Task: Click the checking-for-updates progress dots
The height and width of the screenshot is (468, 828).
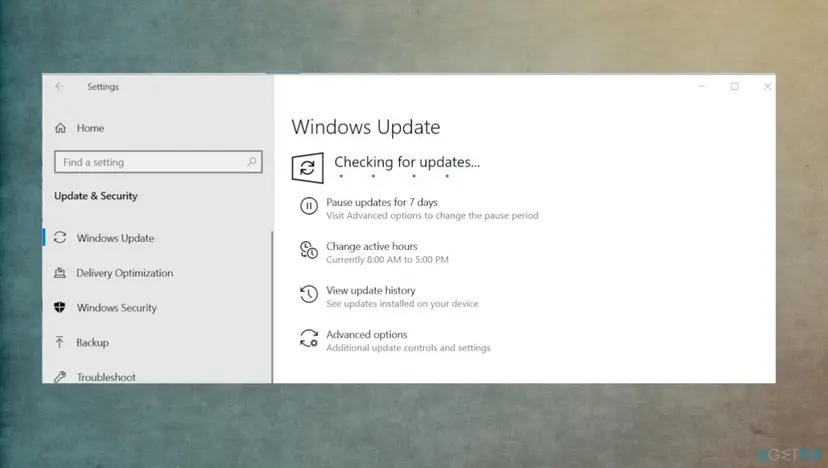Action: tap(394, 176)
